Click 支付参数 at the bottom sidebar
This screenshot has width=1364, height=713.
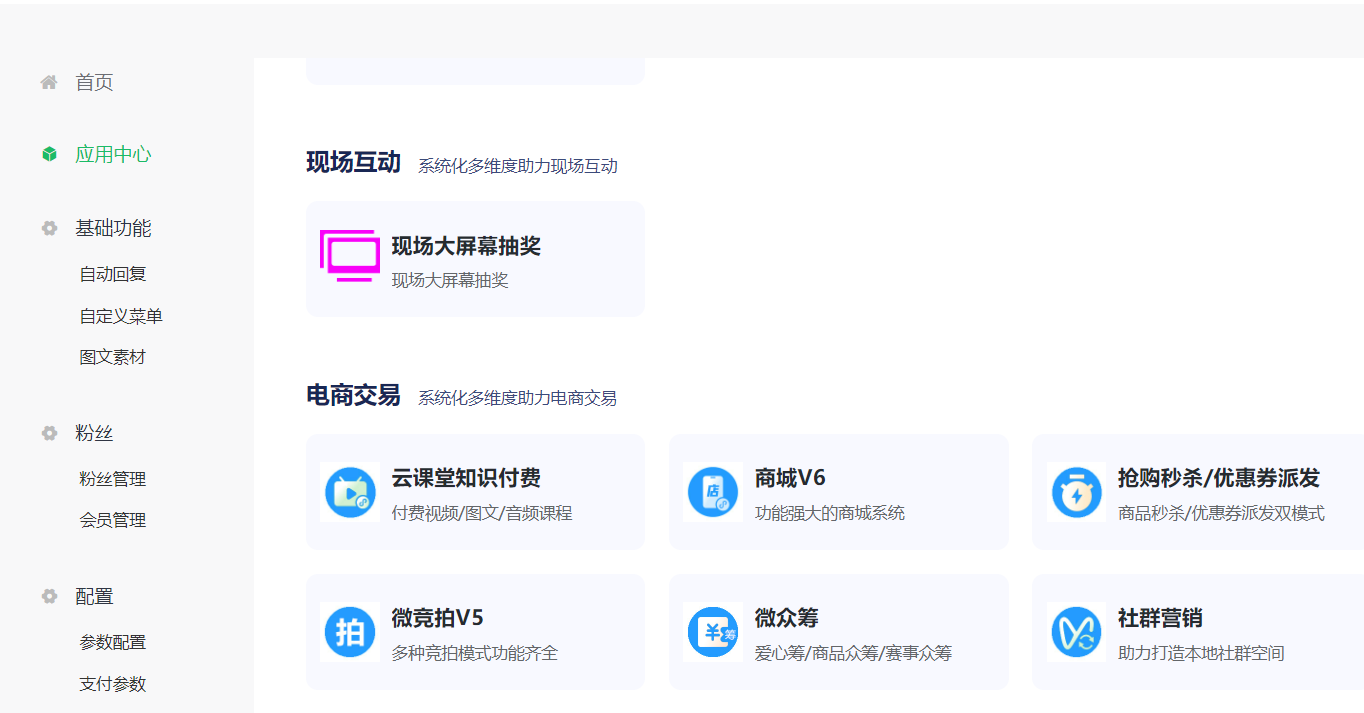tap(111, 684)
